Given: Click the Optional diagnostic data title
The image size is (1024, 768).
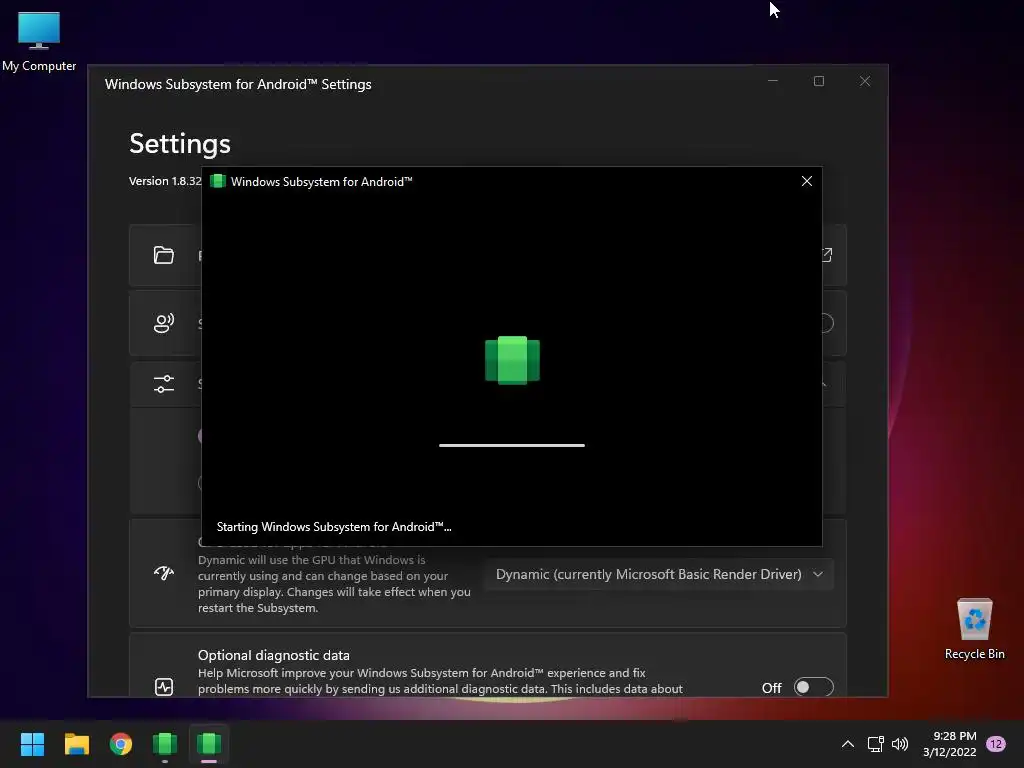Looking at the screenshot, I should click(274, 655).
